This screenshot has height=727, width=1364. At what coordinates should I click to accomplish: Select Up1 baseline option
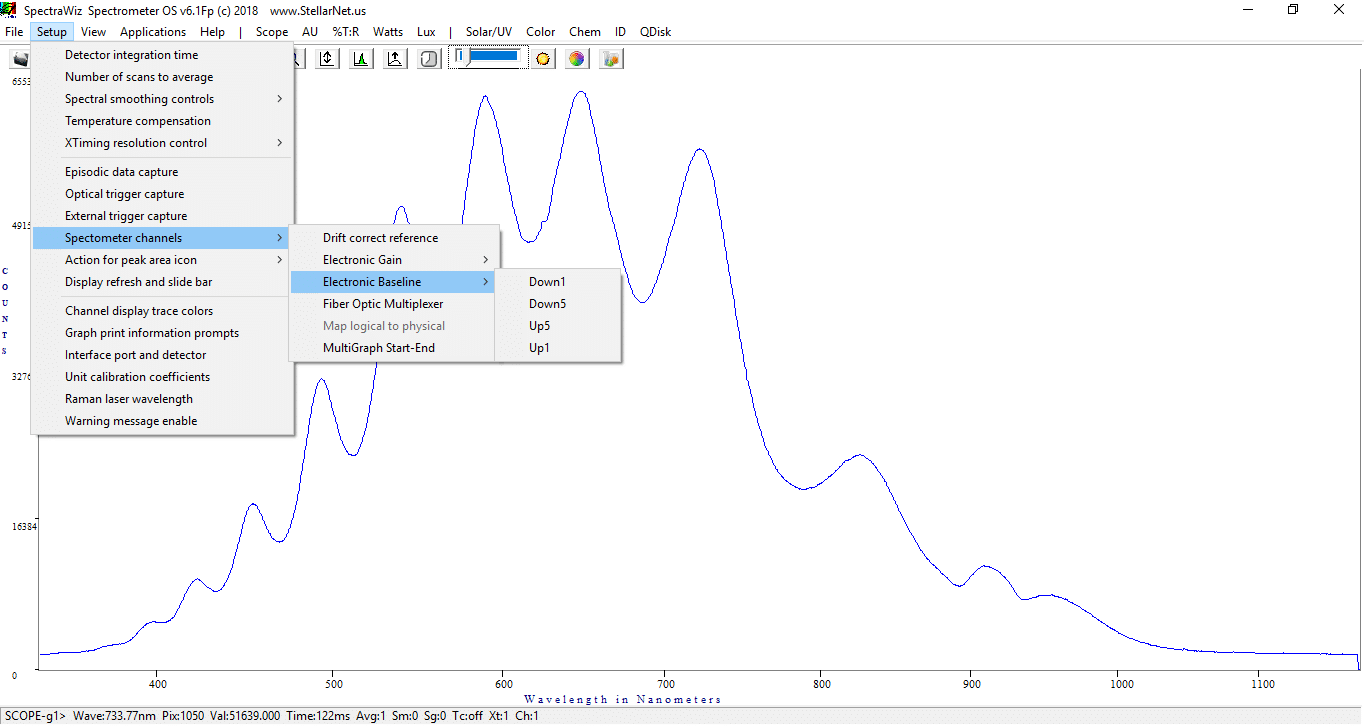[558, 348]
